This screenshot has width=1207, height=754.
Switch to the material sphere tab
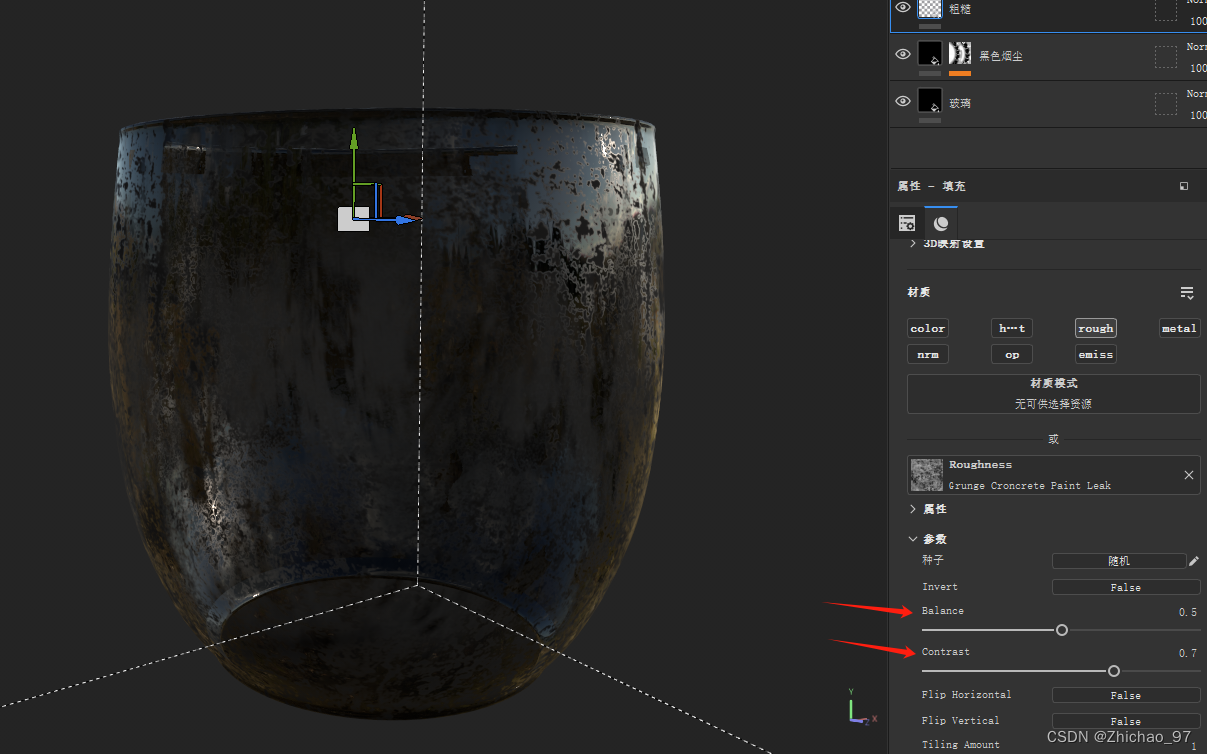point(941,223)
